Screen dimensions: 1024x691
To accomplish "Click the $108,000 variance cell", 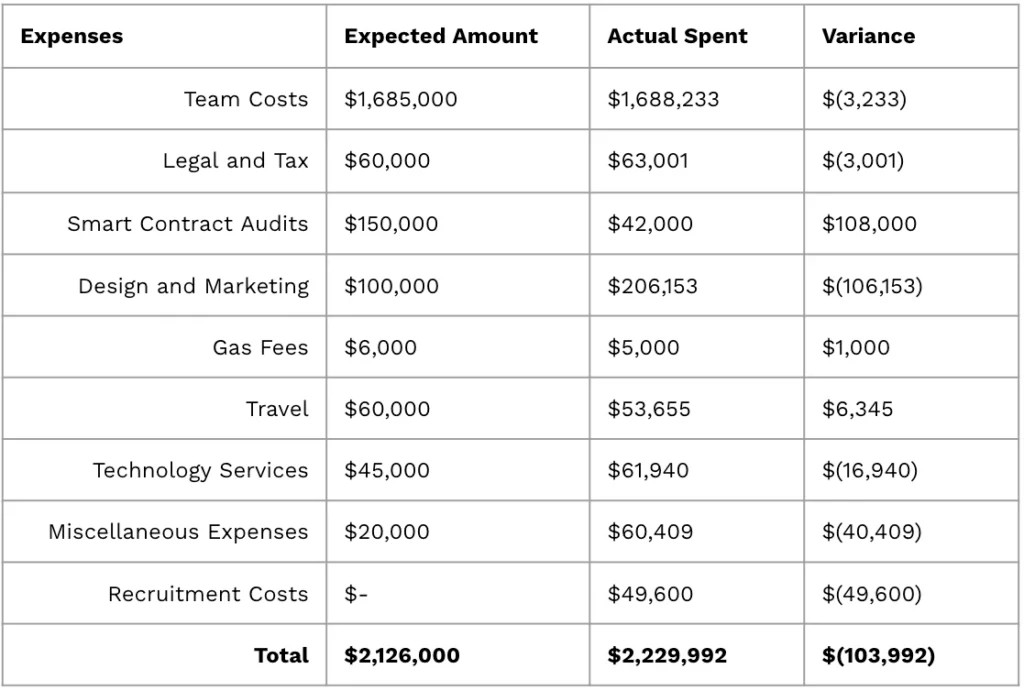I will click(868, 224).
